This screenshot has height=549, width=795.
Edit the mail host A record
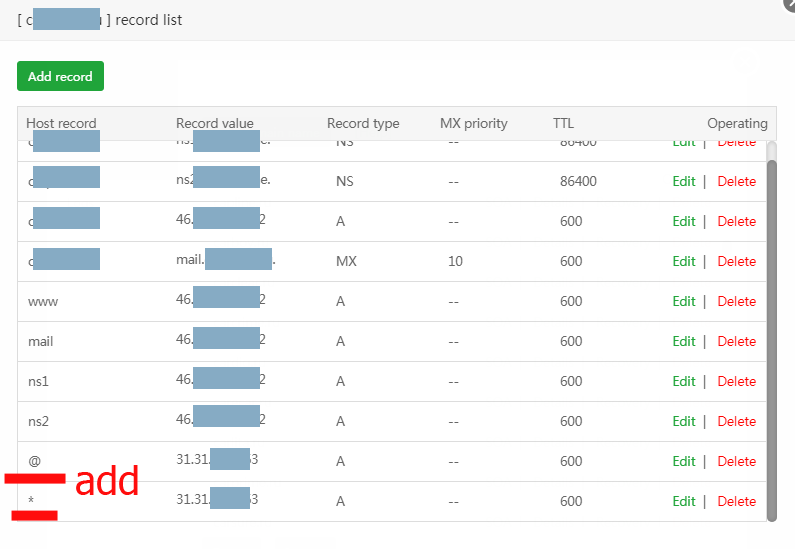tap(684, 341)
